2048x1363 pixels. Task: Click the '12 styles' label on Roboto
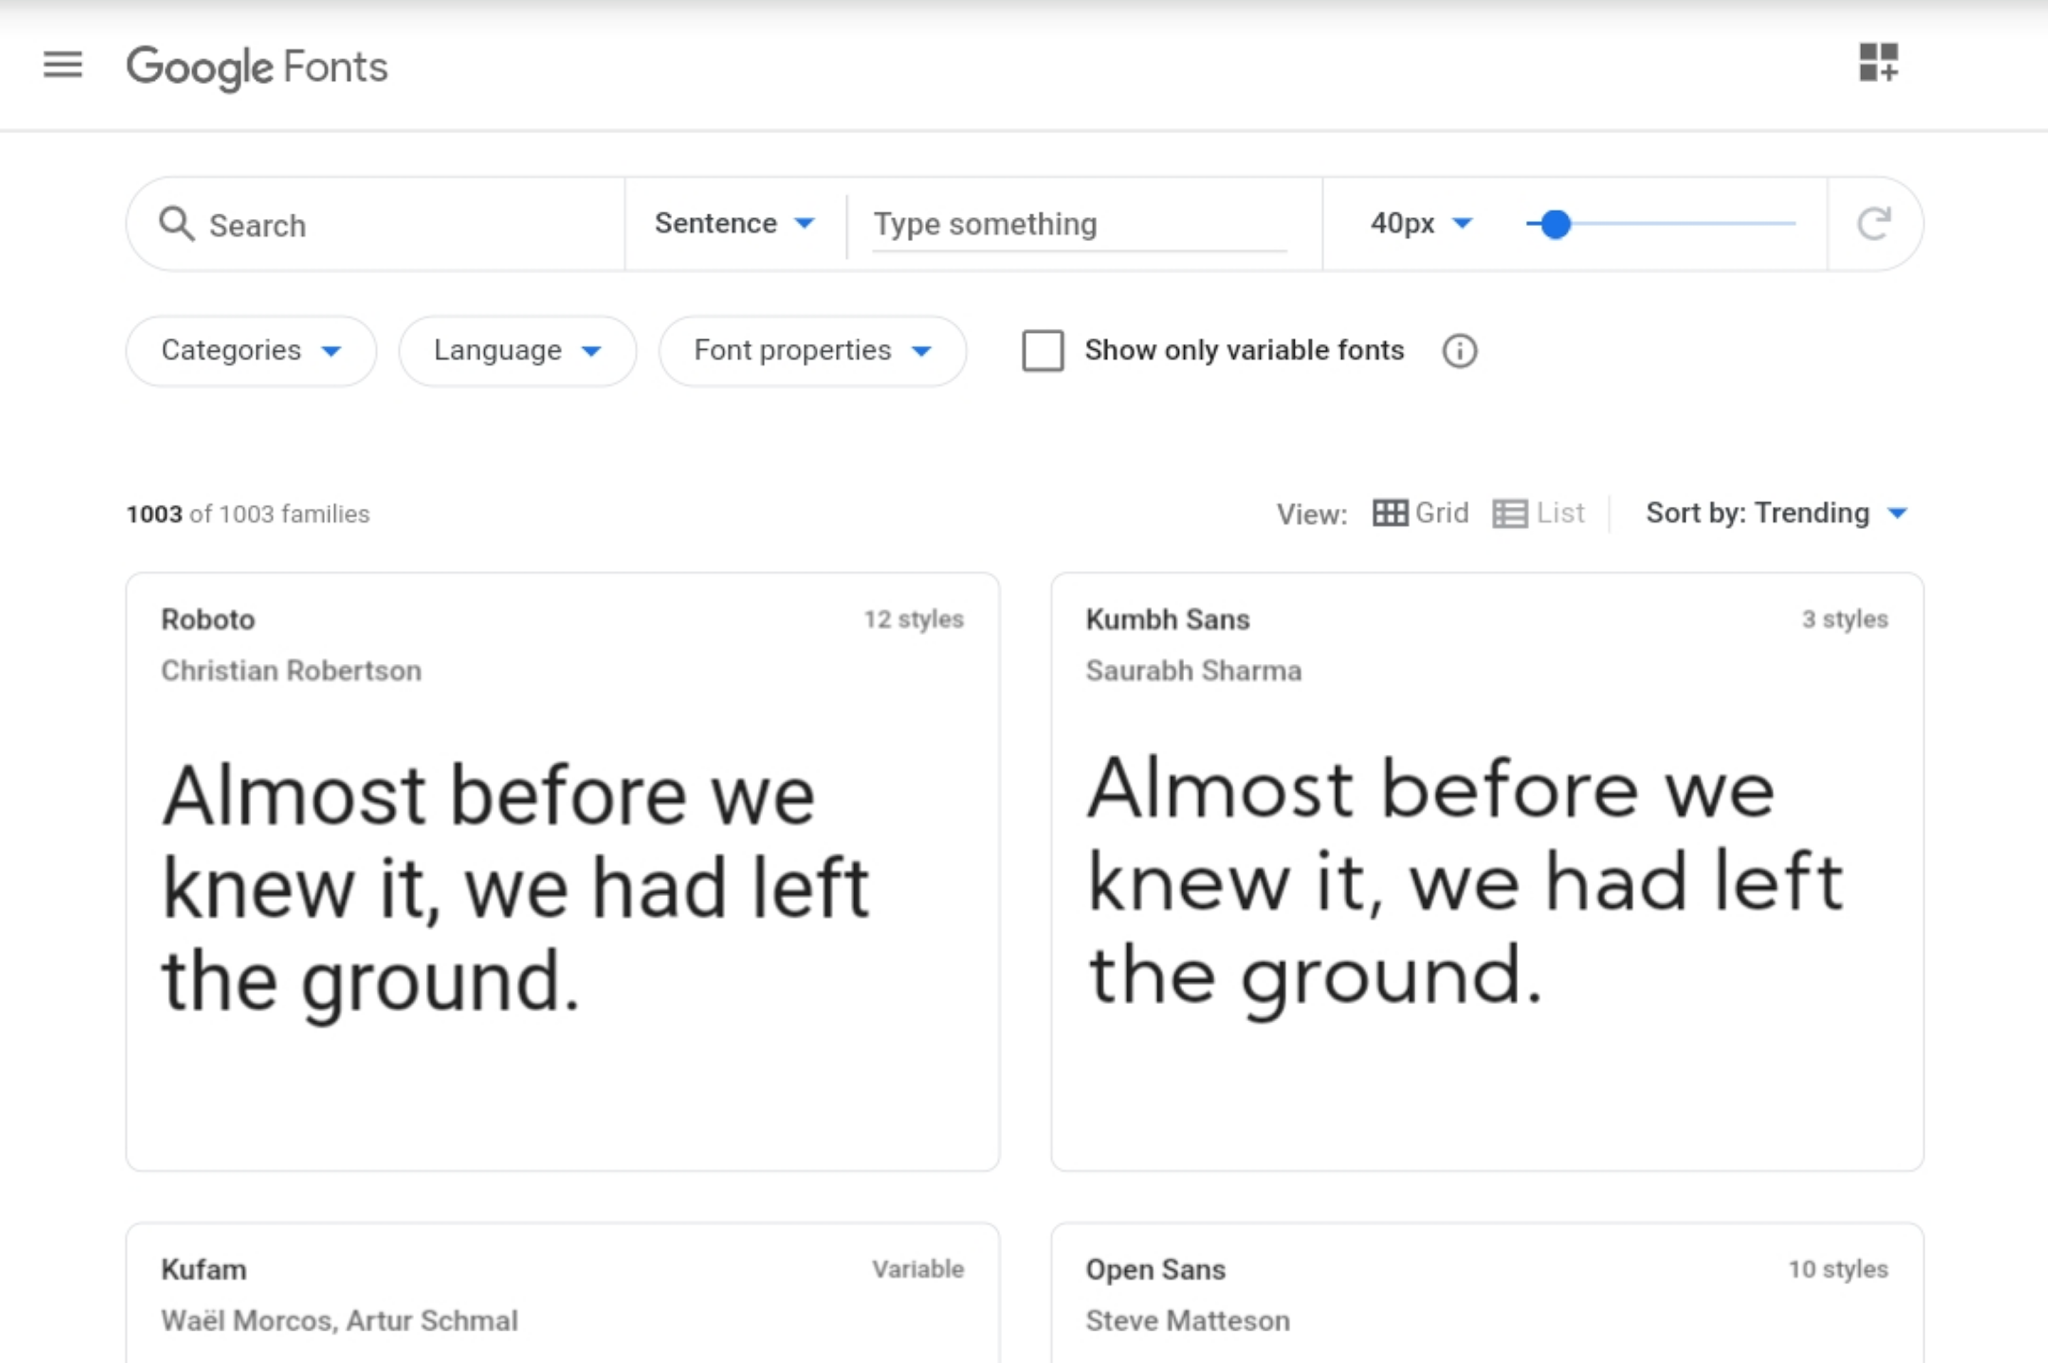coord(914,619)
